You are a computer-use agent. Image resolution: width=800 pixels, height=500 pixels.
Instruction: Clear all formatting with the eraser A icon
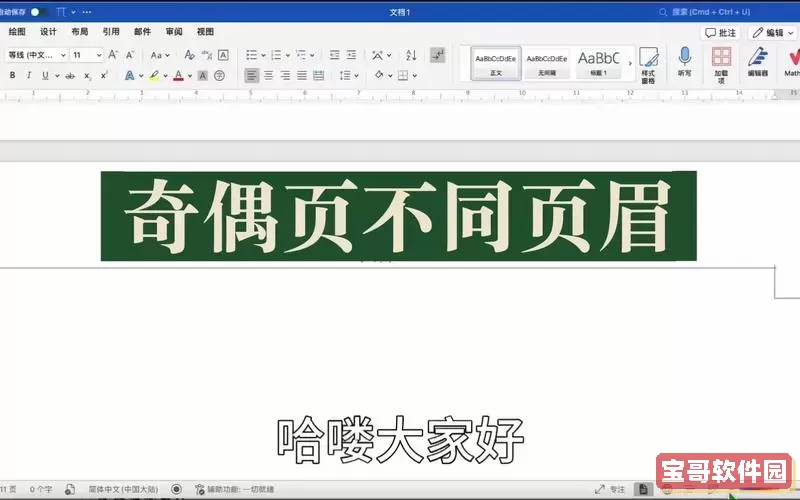pyautogui.click(x=189, y=55)
